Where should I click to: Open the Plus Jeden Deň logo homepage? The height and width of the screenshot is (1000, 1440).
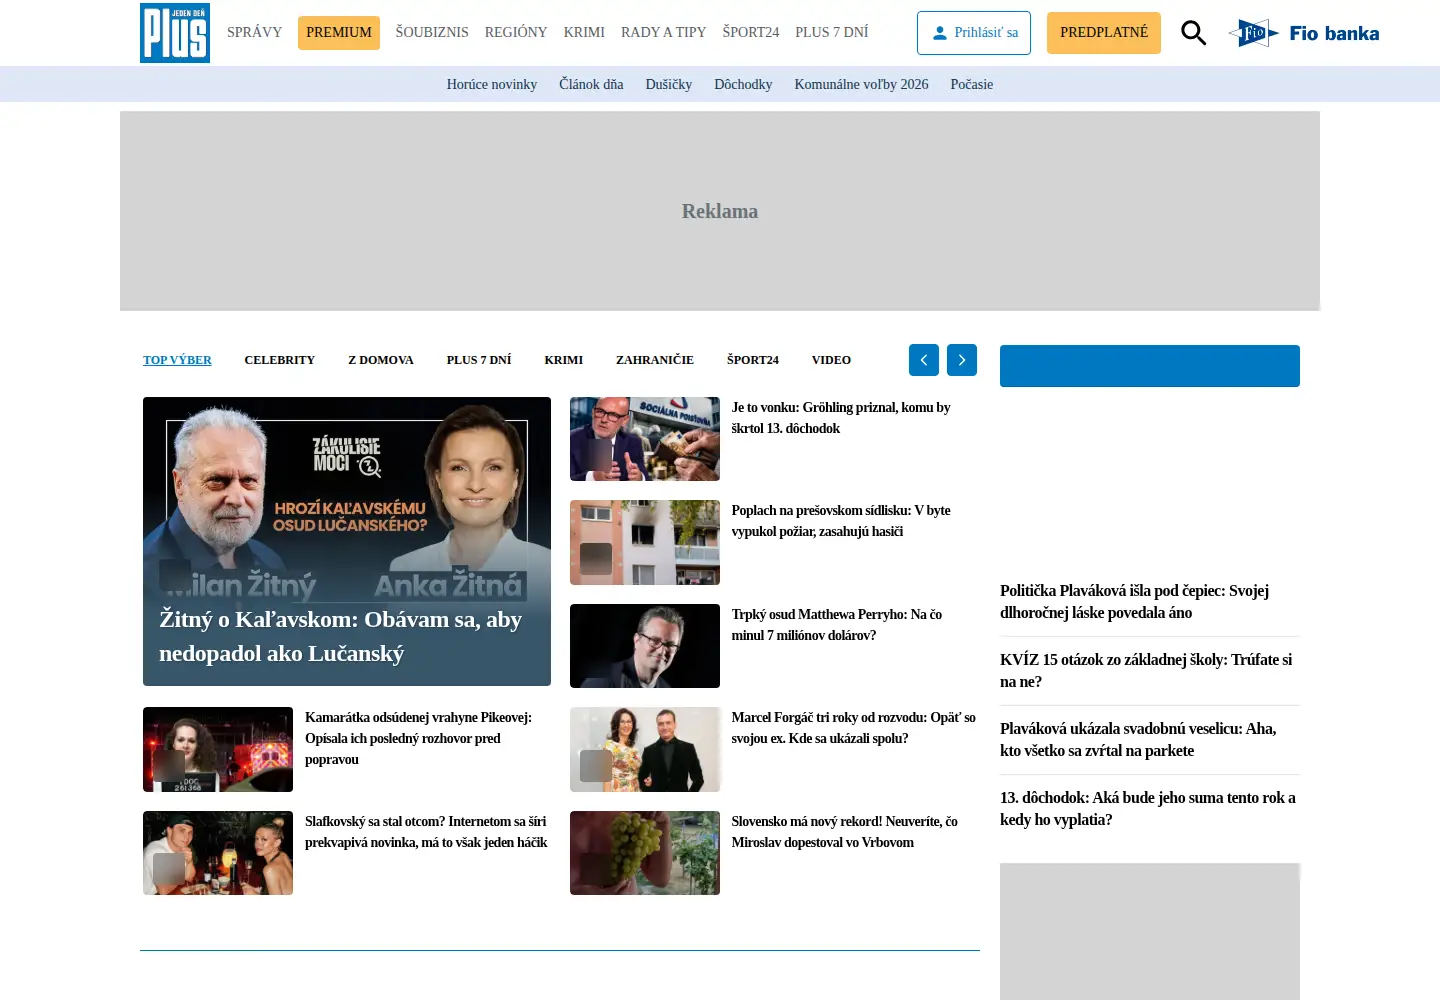tap(175, 33)
